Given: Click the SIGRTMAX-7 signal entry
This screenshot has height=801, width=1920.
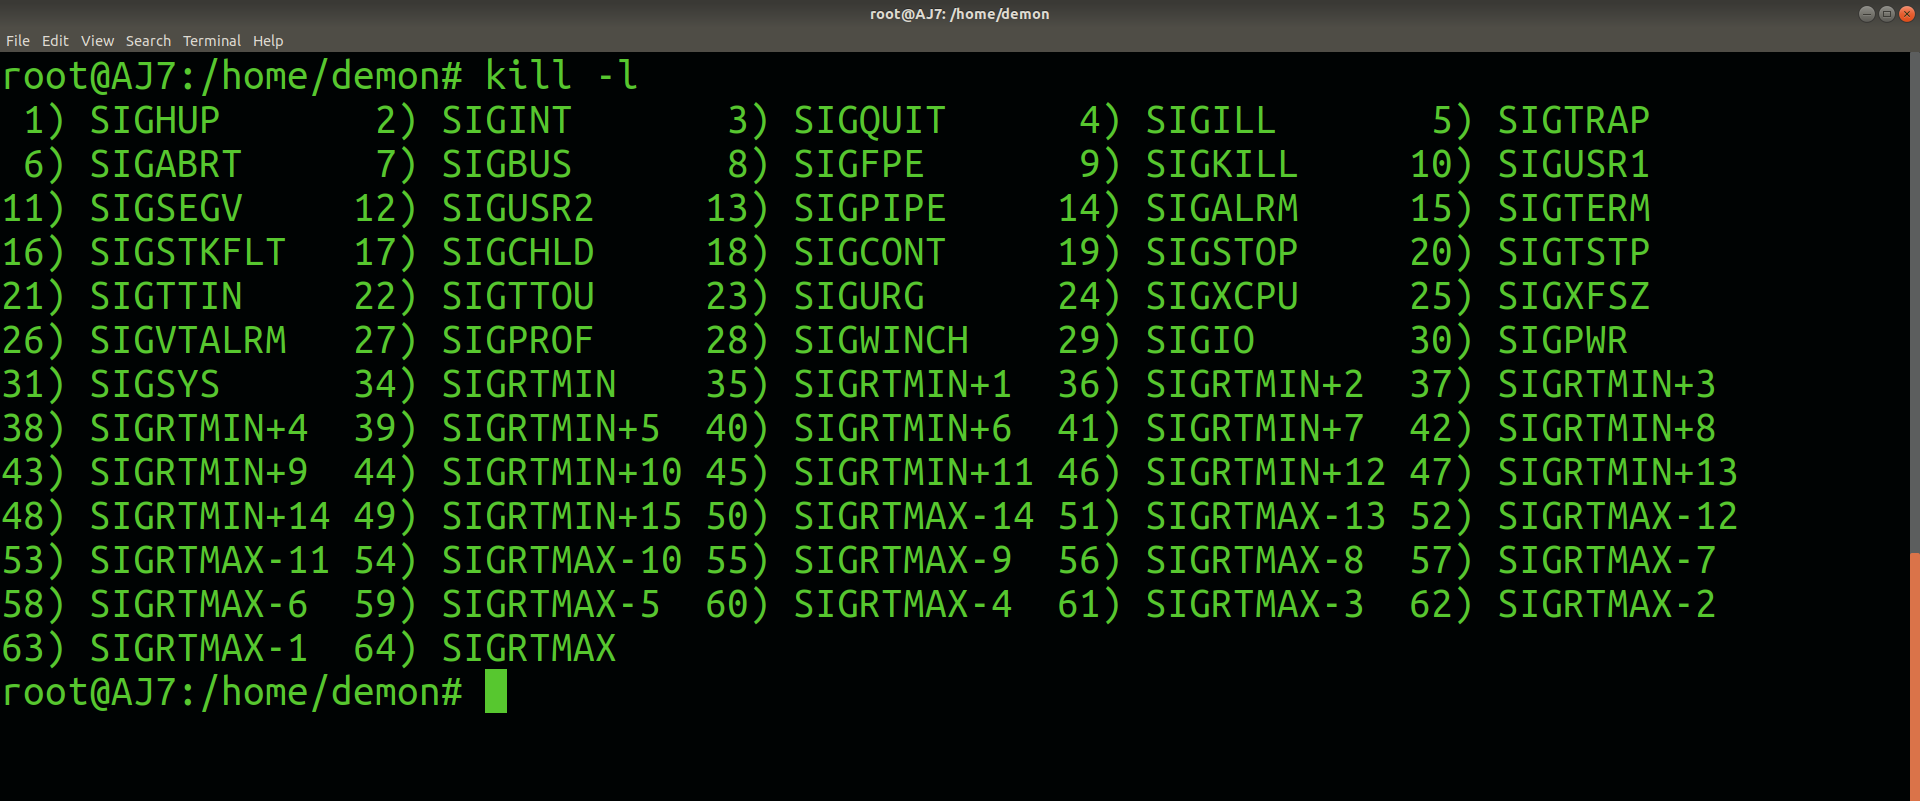Looking at the screenshot, I should (1607, 560).
